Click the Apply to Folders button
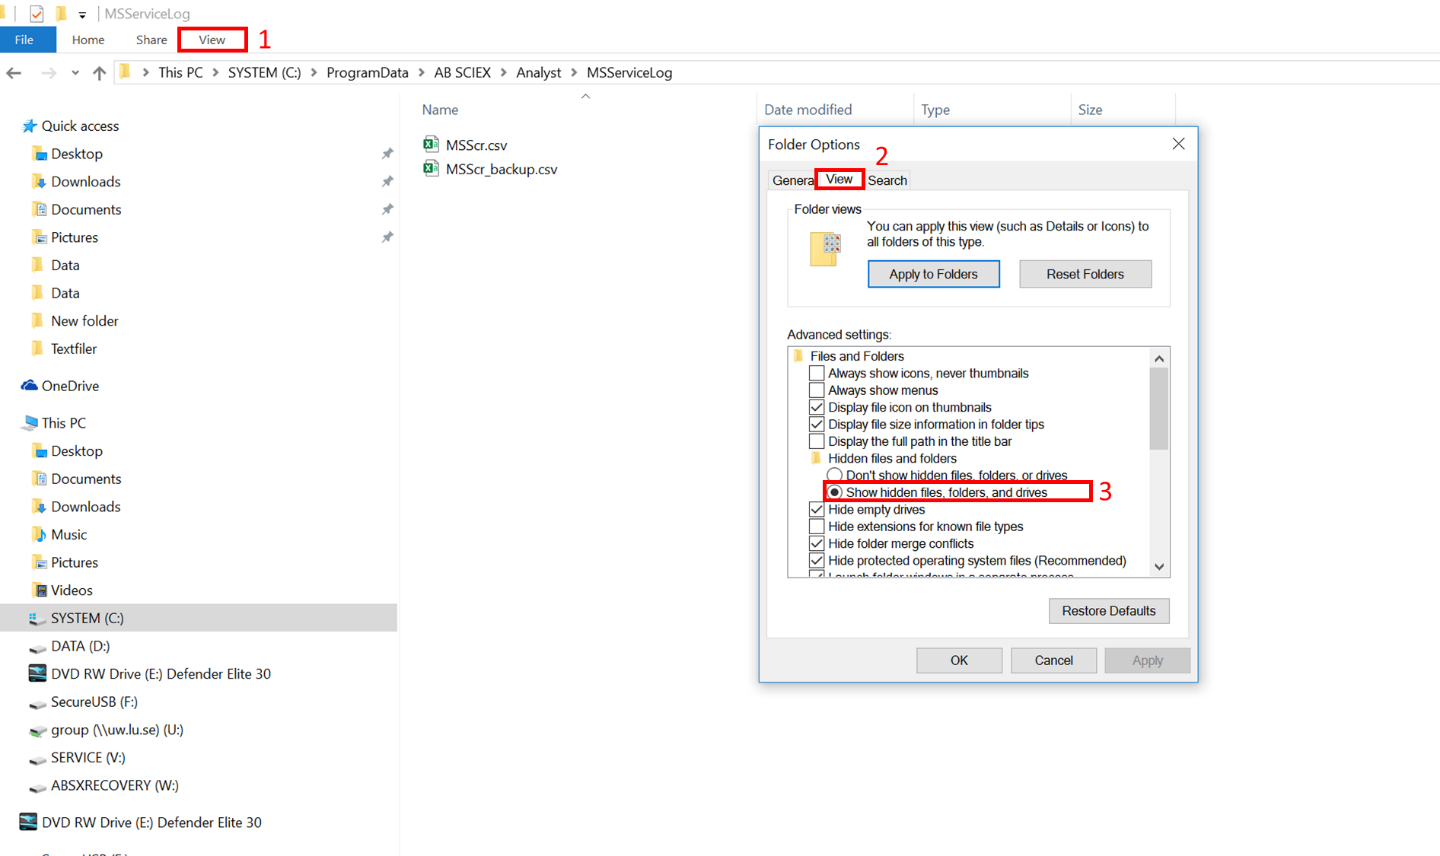Image resolution: width=1440 pixels, height=856 pixels. pos(933,274)
